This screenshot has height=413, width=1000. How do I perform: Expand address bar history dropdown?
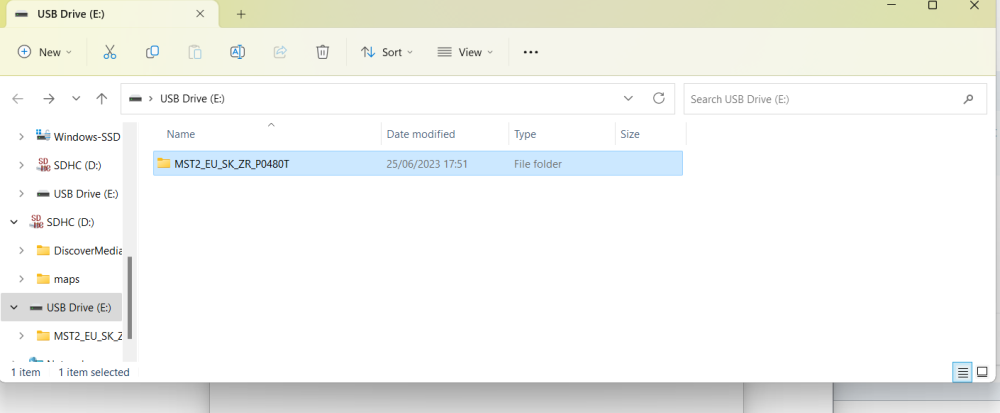pyautogui.click(x=628, y=99)
